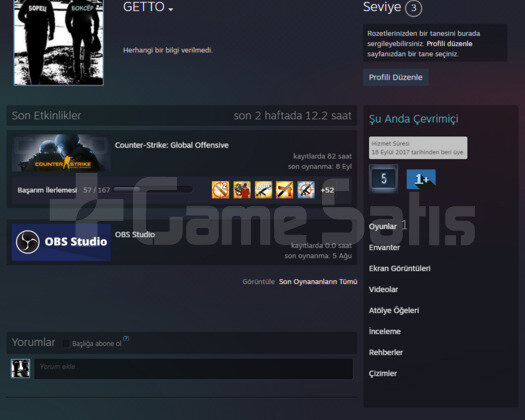View the first achievement icon with number 2
Viewport: 525px width, 420px height.
[220, 190]
